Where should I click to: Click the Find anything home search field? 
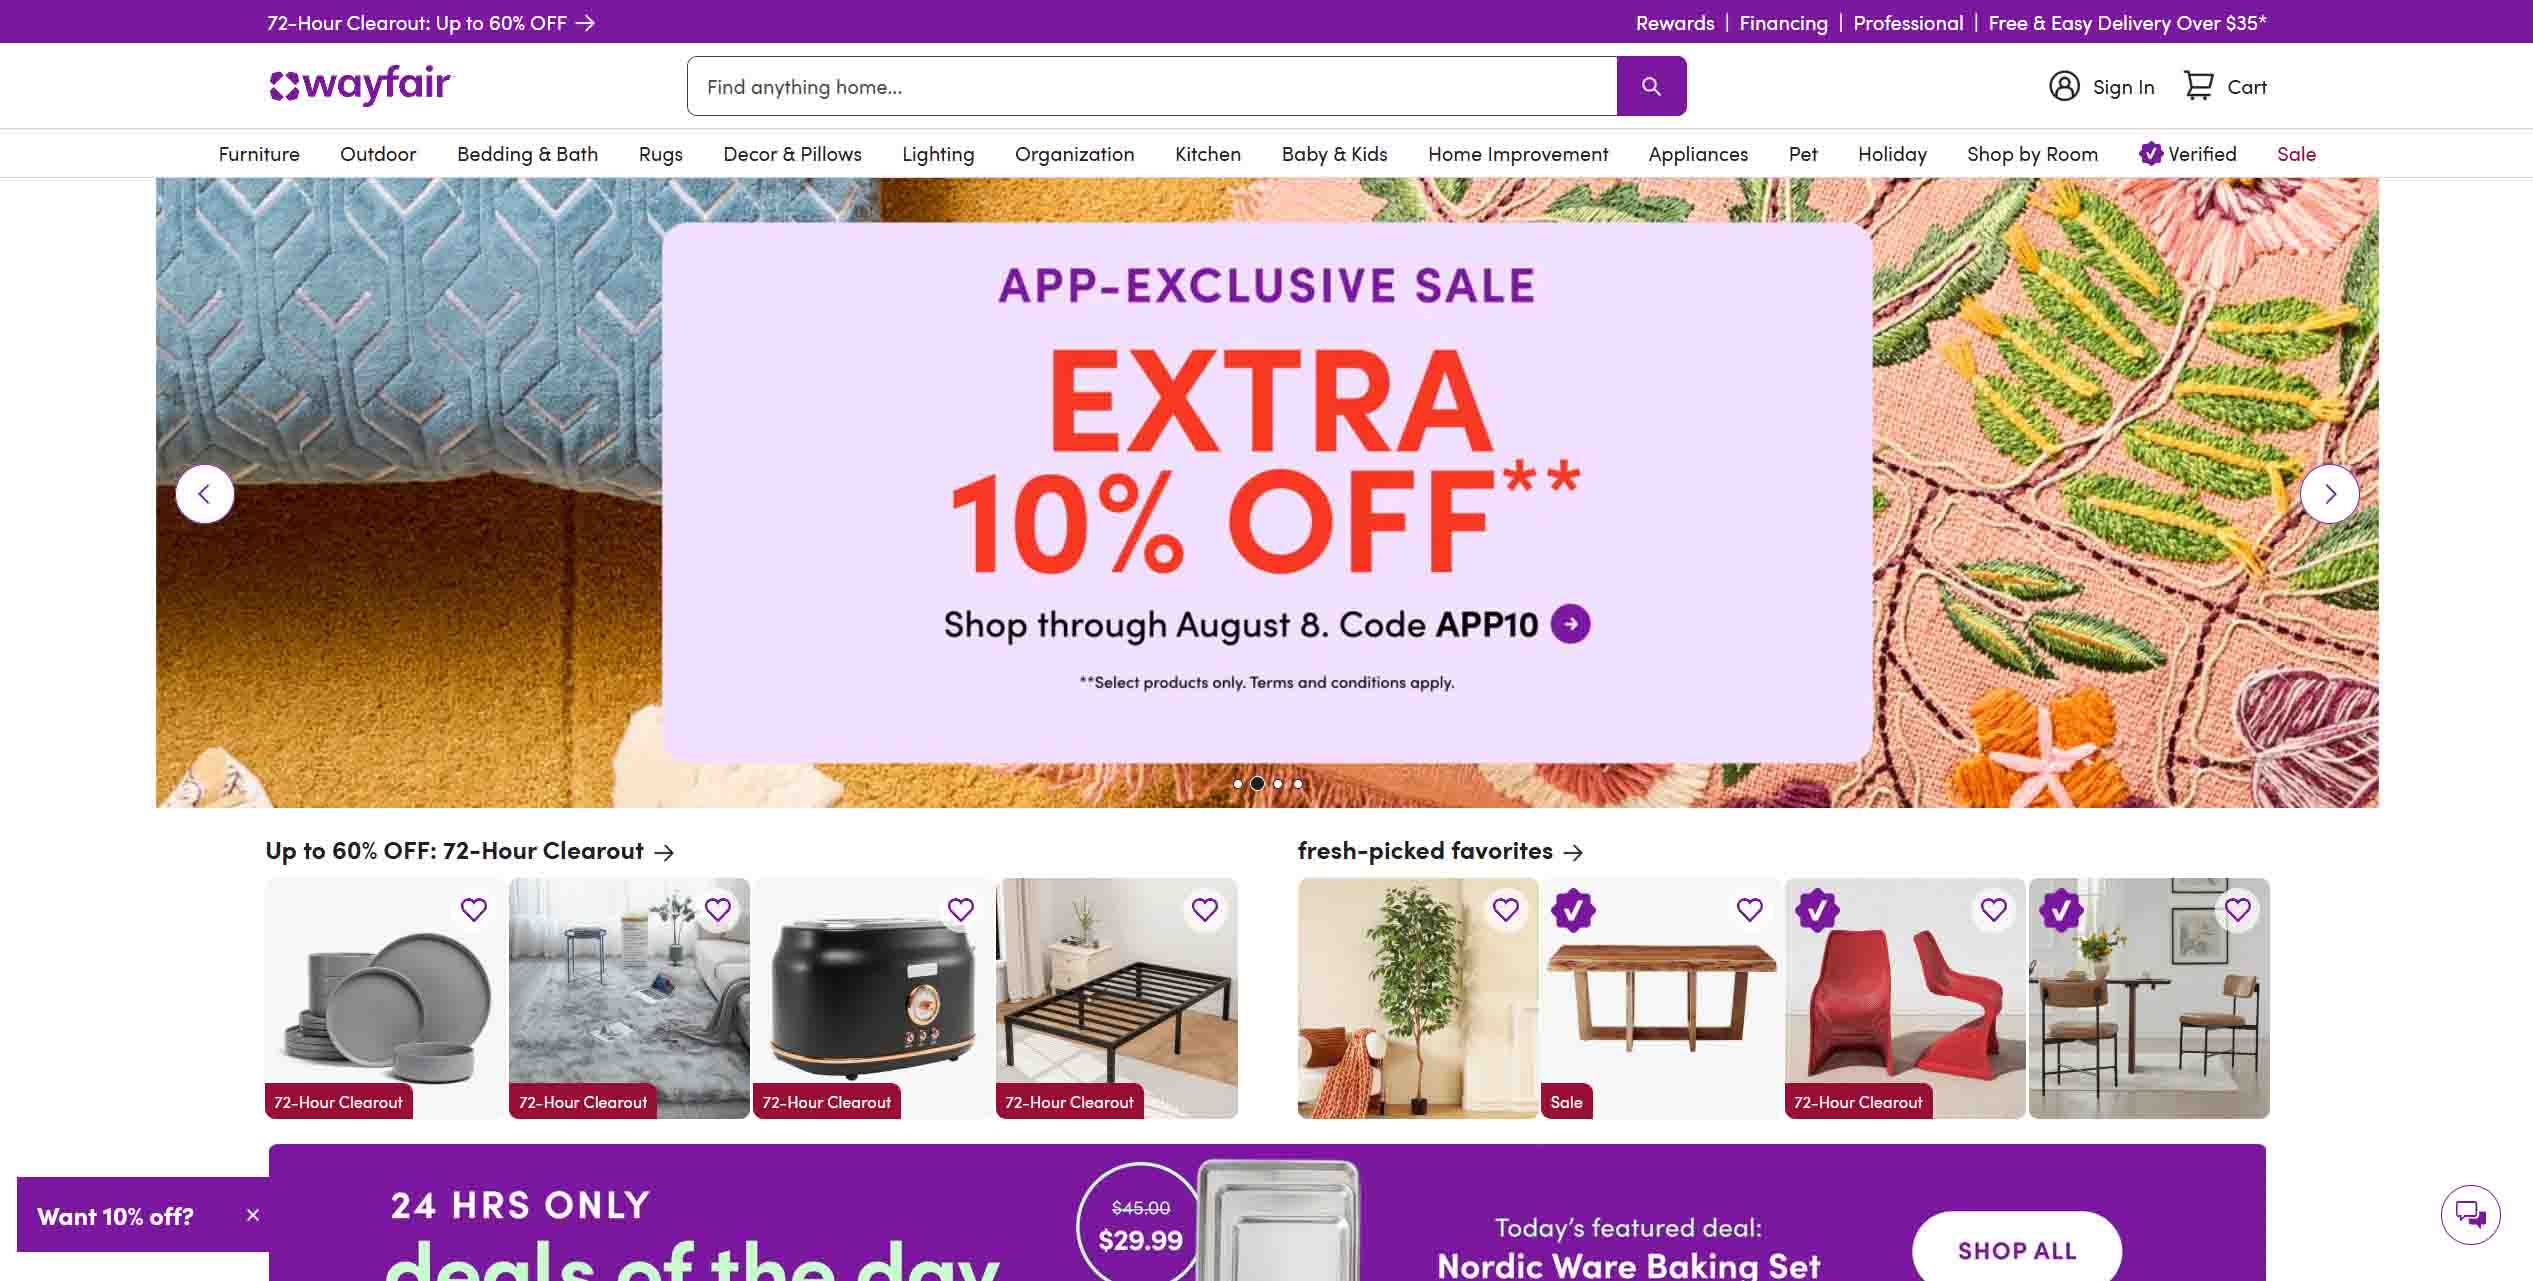point(1152,86)
